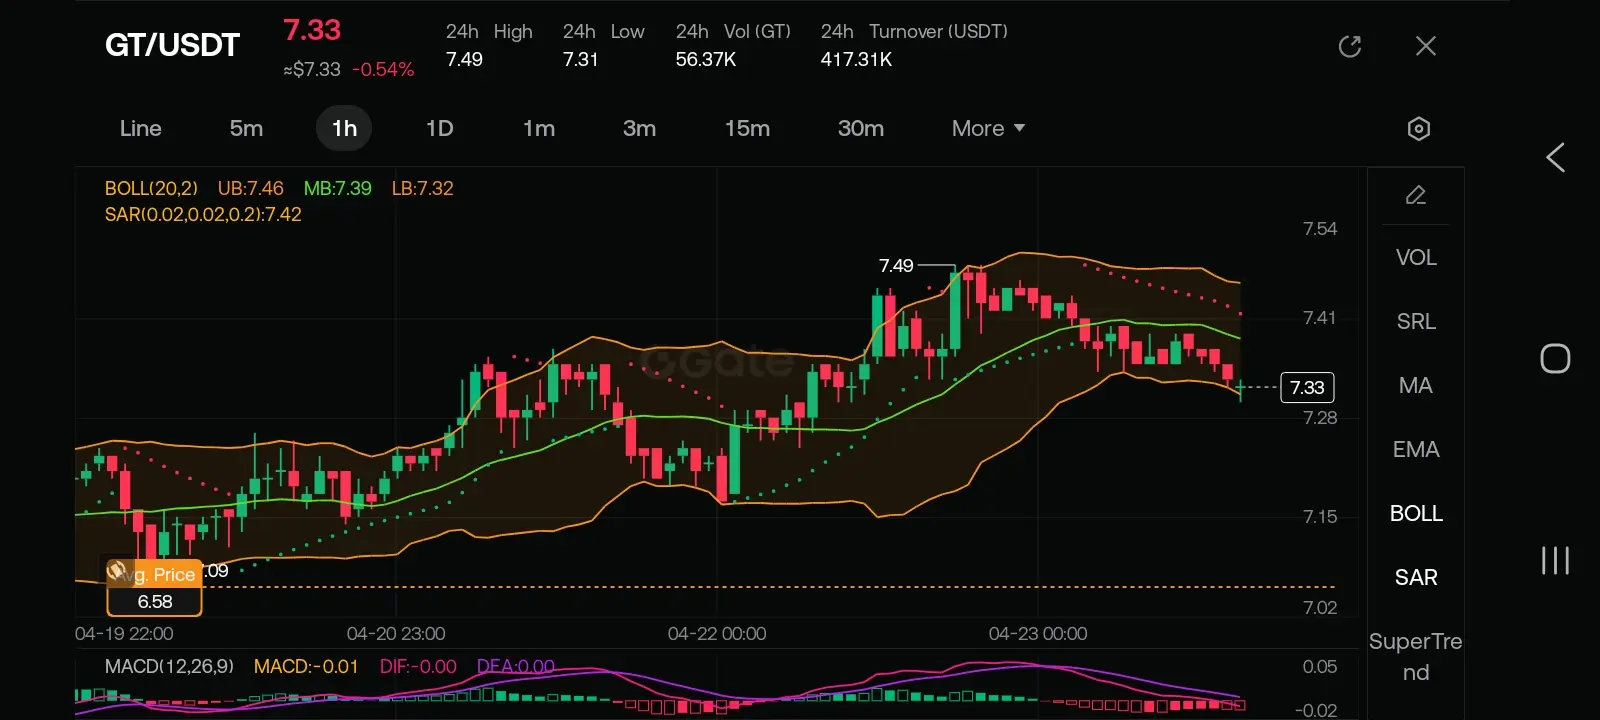Tap the SAR(0.02,0.02,0.2) indicator label

click(203, 214)
